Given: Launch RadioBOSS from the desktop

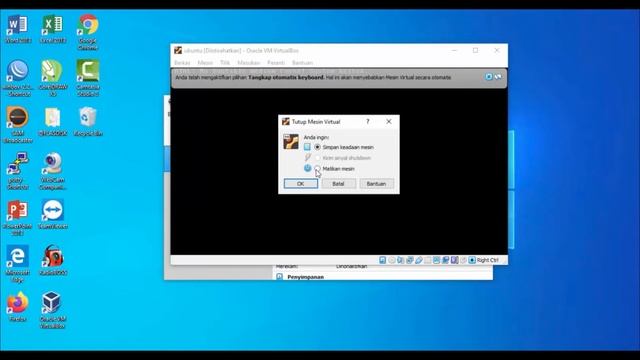Looking at the screenshot, I should pyautogui.click(x=53, y=261).
